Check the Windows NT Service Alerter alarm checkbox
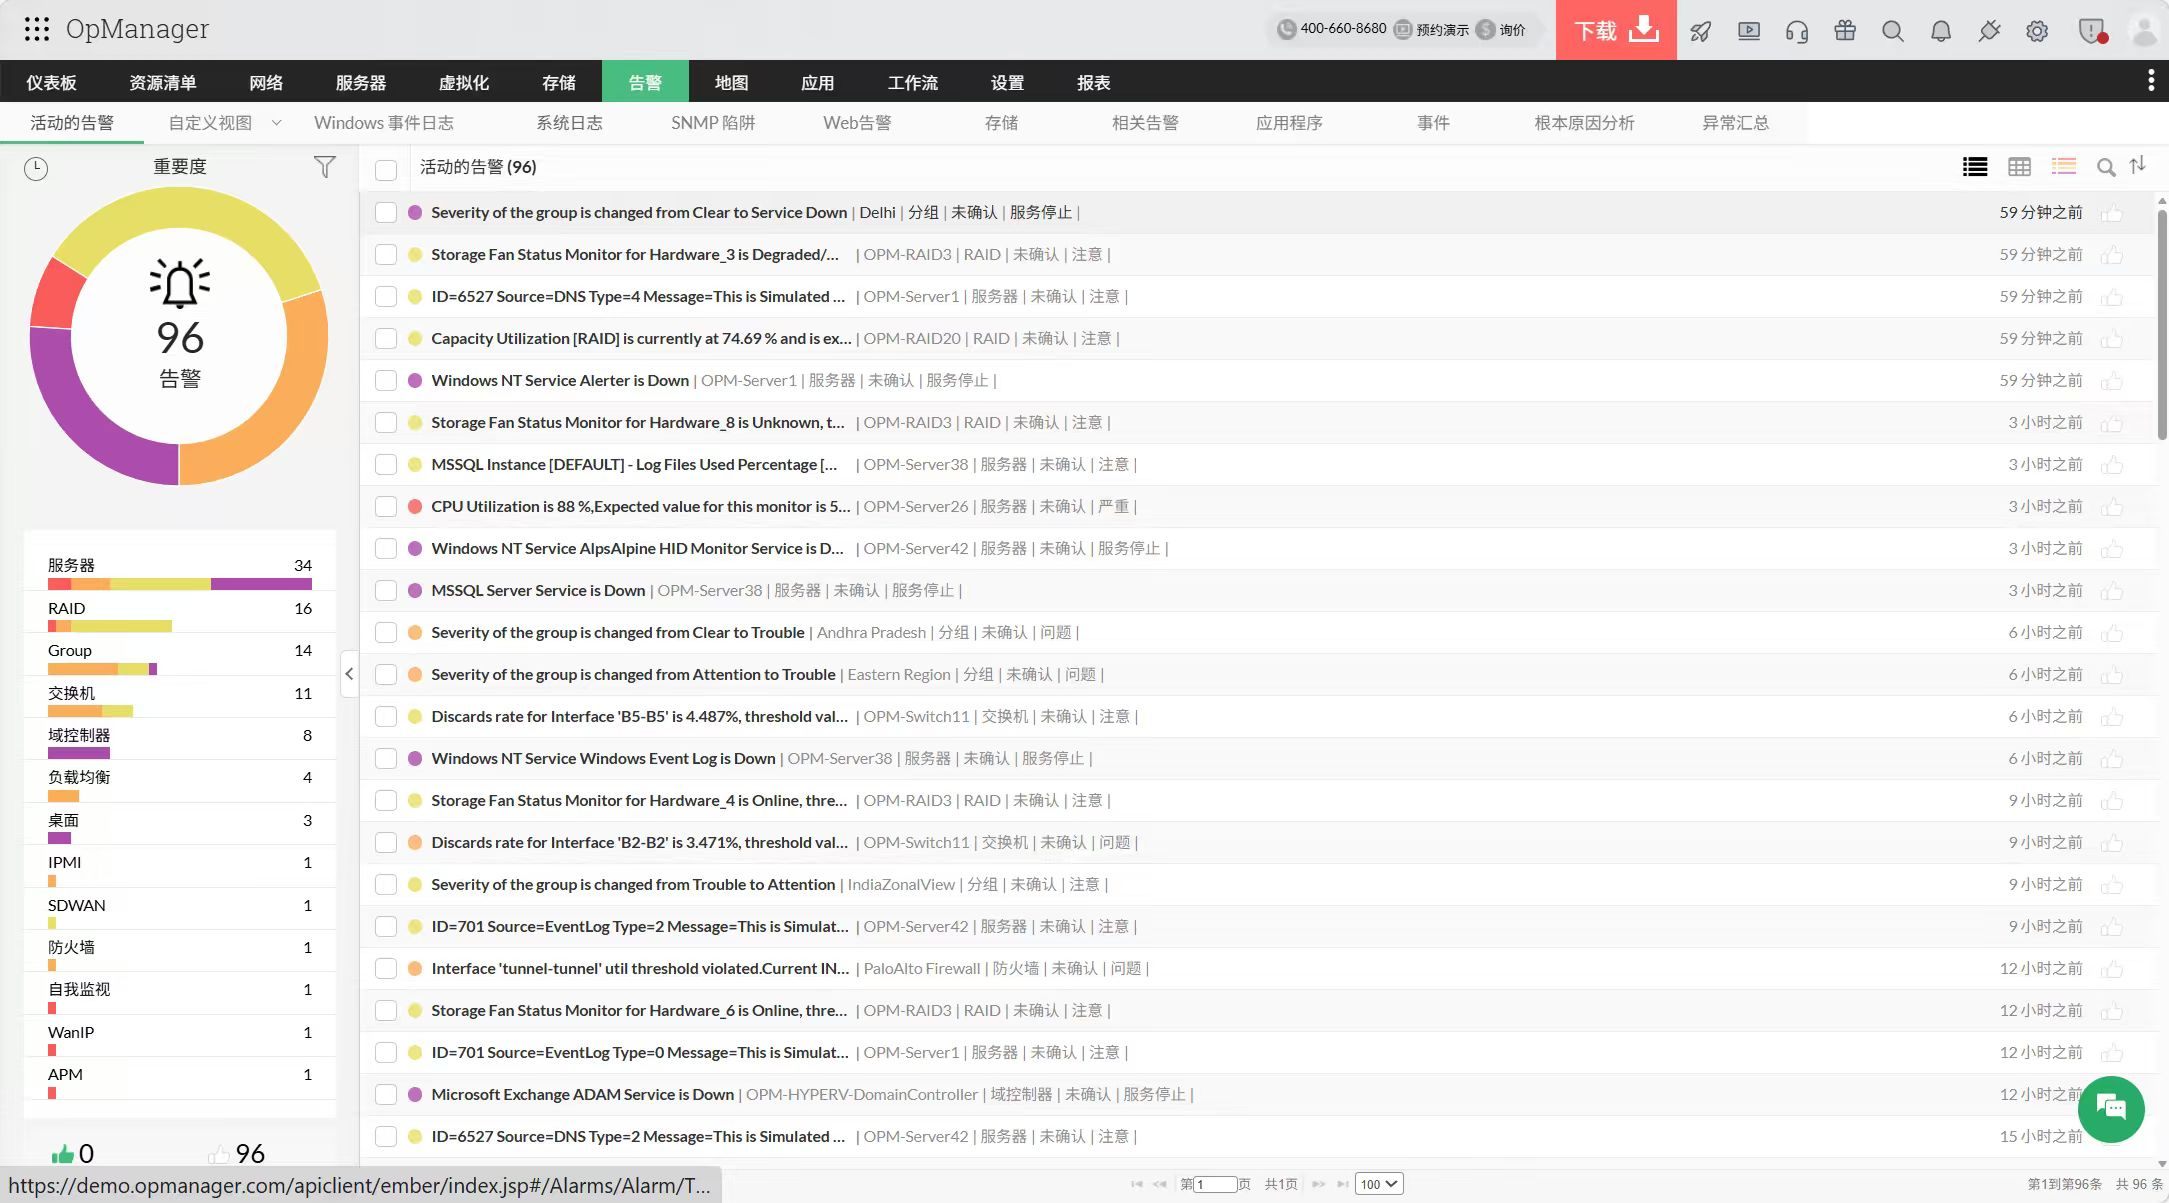Viewport: 2169px width, 1203px height. click(386, 381)
